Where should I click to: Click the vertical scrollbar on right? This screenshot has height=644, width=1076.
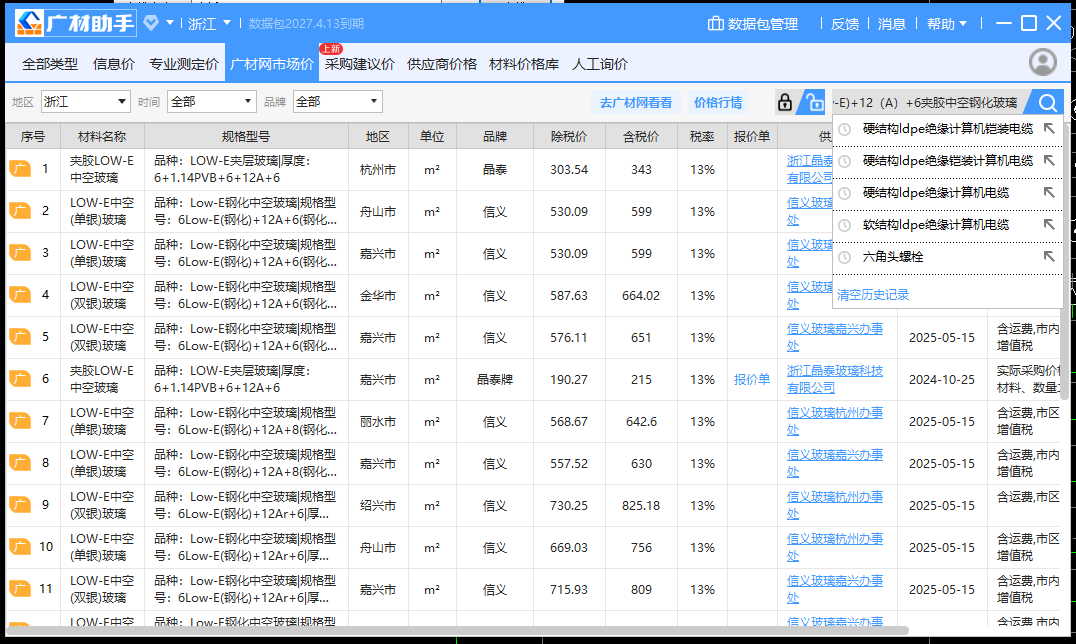tap(1065, 261)
